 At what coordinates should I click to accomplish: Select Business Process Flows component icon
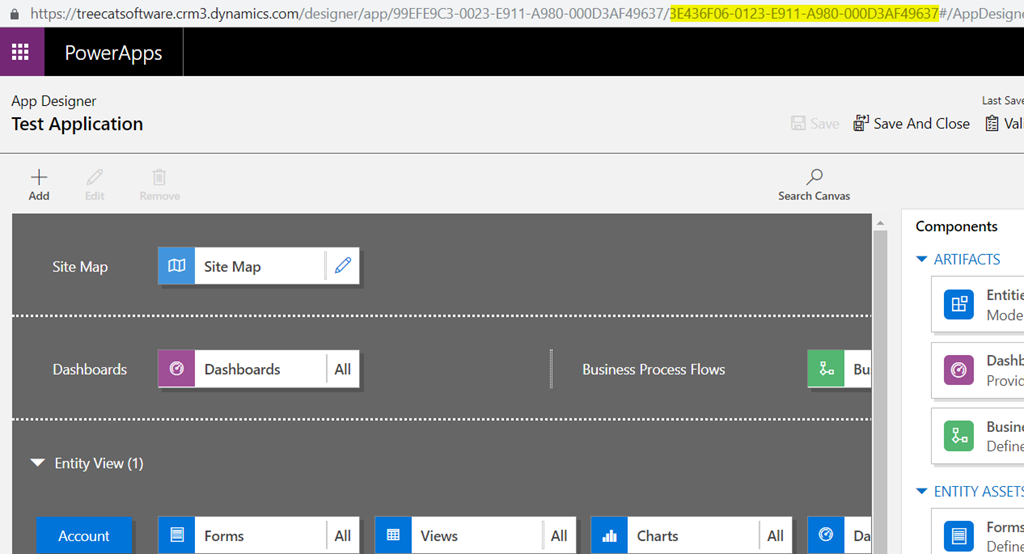coord(959,436)
